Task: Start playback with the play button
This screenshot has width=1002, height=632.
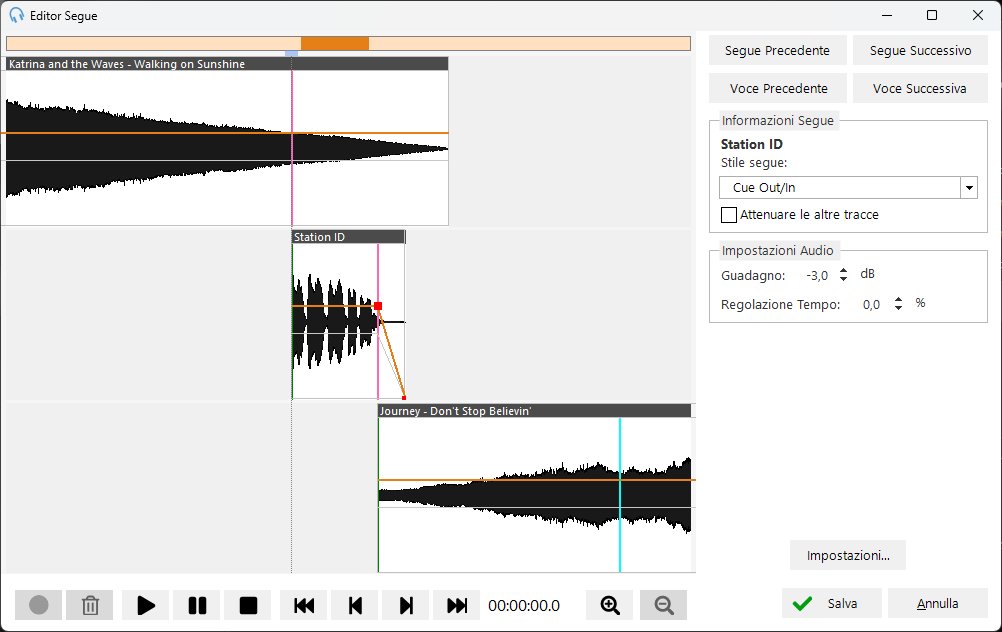Action: pyautogui.click(x=146, y=605)
